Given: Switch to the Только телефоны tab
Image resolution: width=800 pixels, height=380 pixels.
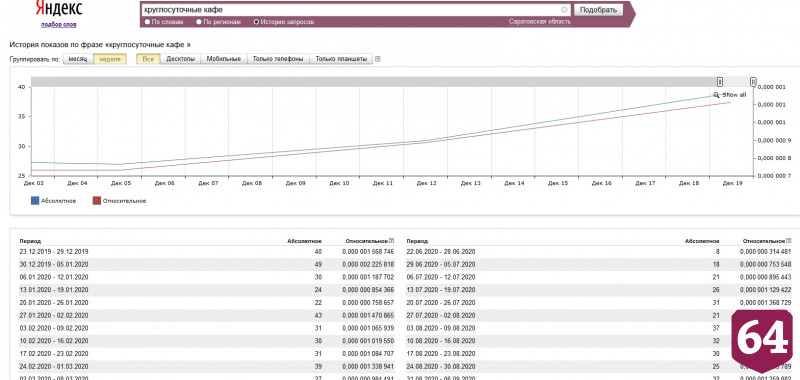Looking at the screenshot, I should click(x=278, y=59).
